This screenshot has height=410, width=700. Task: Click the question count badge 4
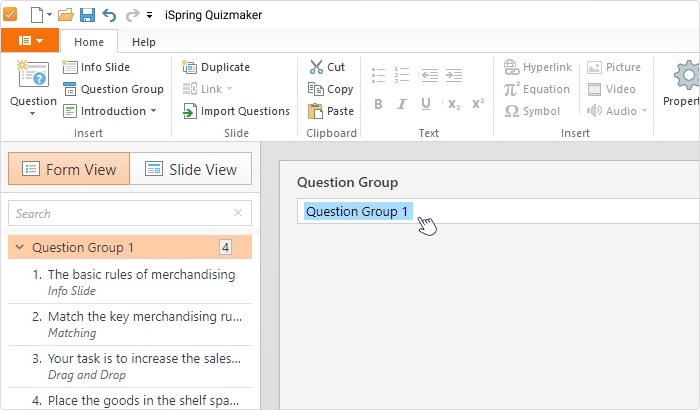coord(225,247)
